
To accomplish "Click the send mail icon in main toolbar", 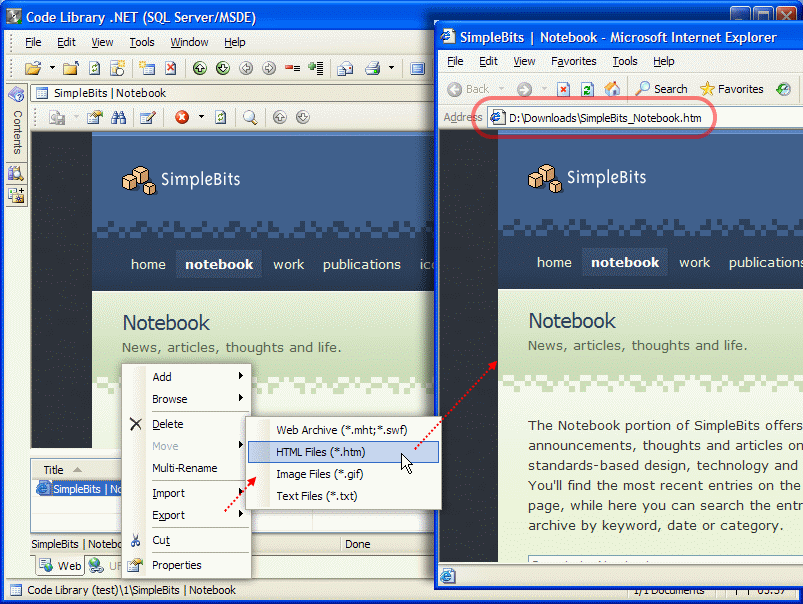I will pos(345,68).
